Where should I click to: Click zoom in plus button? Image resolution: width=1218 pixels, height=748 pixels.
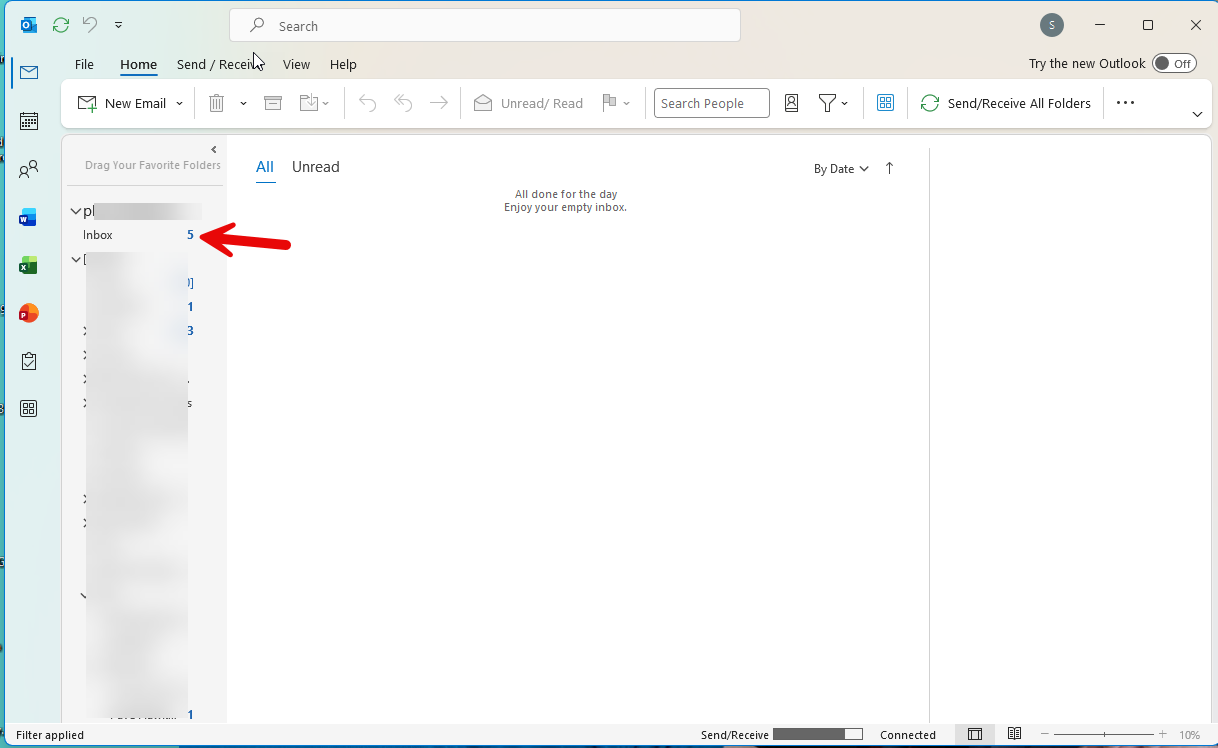pyautogui.click(x=1163, y=735)
